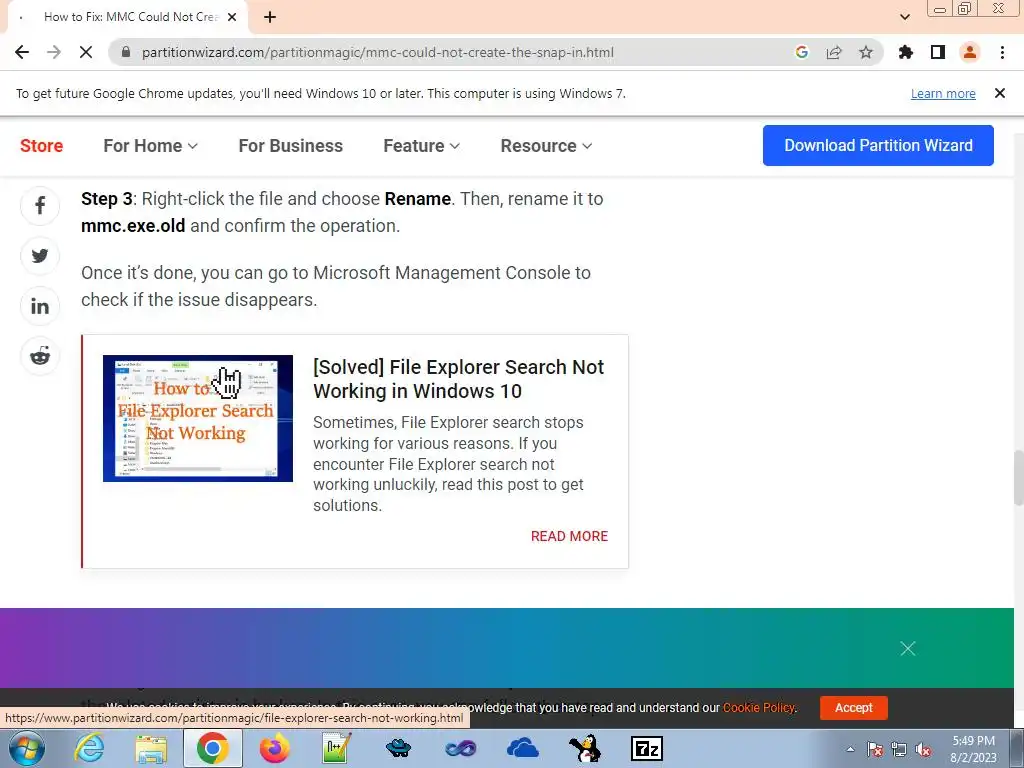Bookmark this page with the star
The image size is (1024, 768).
tap(866, 52)
